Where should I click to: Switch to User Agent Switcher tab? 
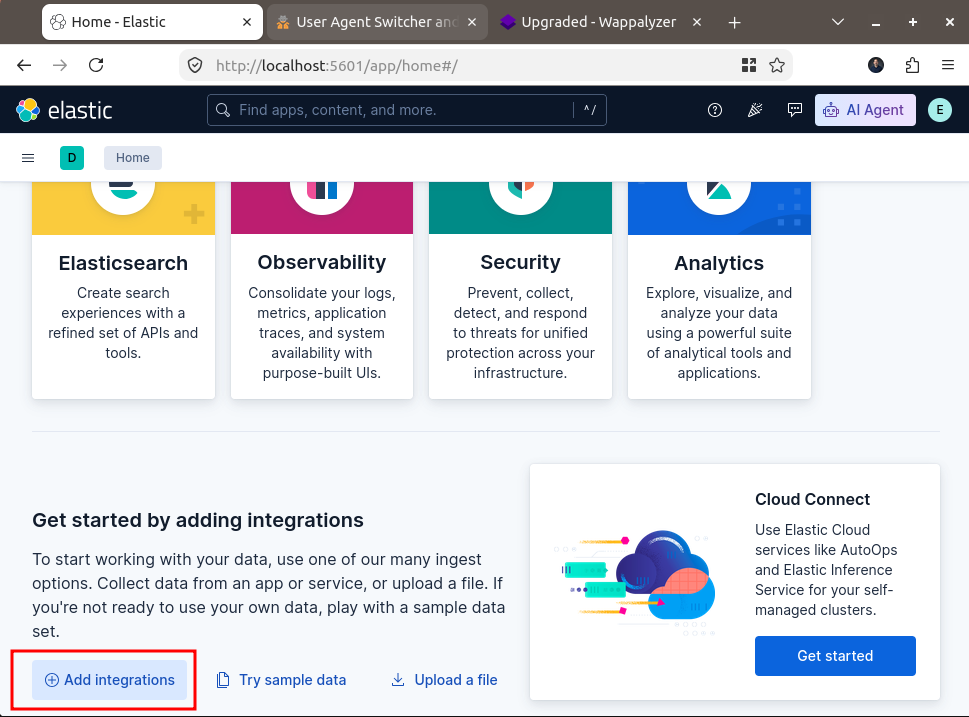coord(377,22)
